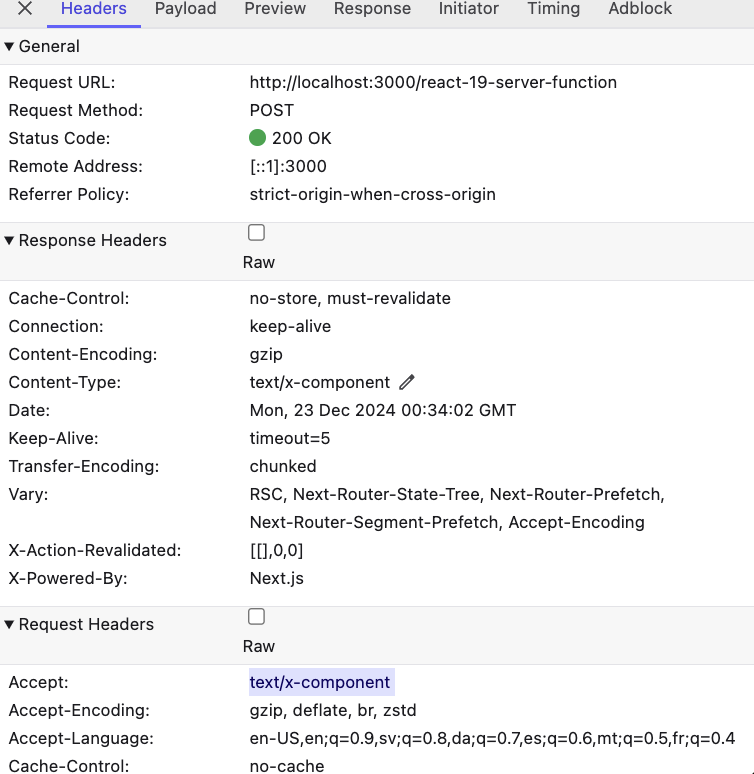The image size is (754, 774).
Task: Switch to the Initiator tab
Action: tap(469, 8)
